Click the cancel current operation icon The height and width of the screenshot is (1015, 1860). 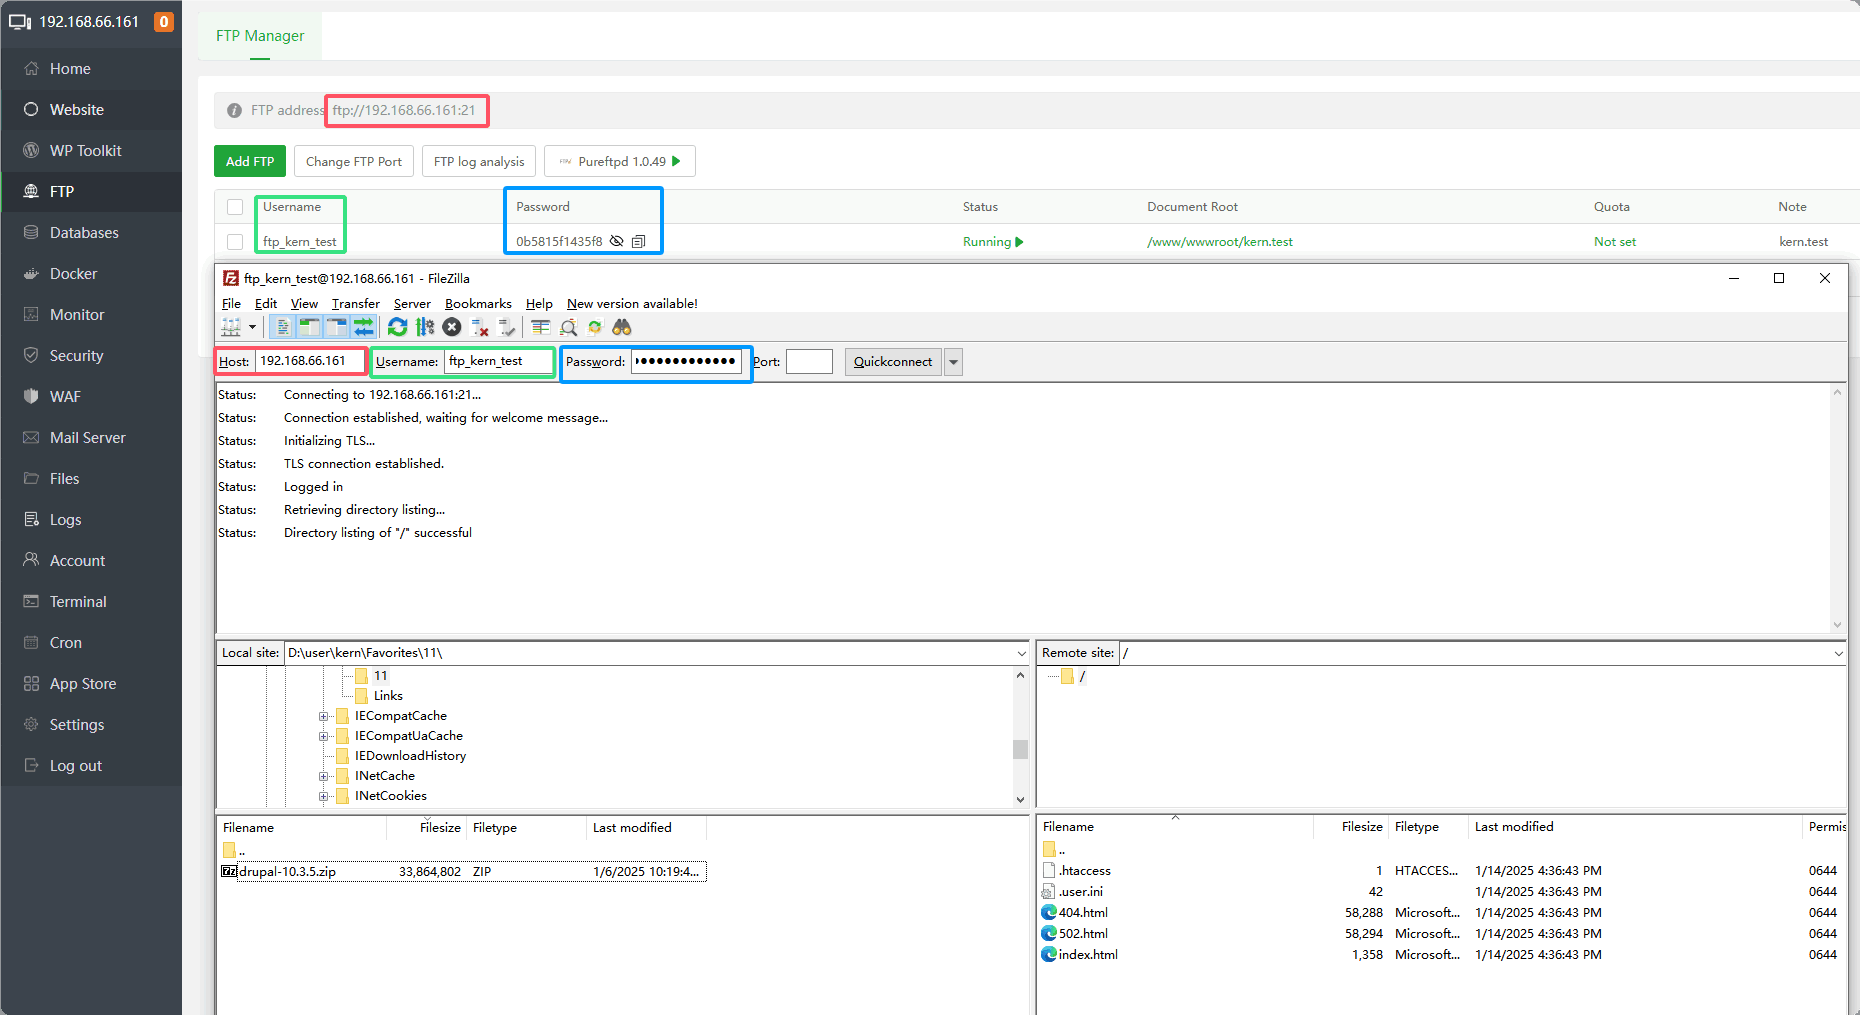452,327
